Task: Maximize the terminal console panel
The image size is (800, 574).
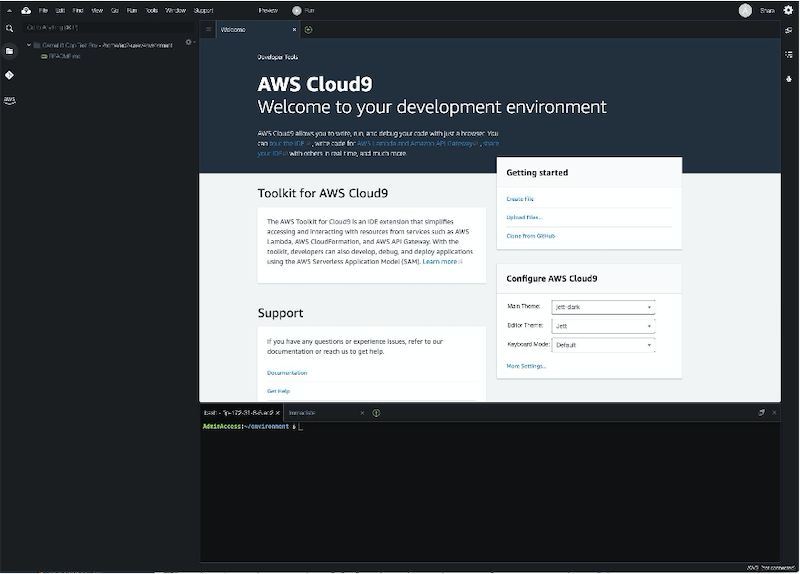Action: pyautogui.click(x=761, y=412)
